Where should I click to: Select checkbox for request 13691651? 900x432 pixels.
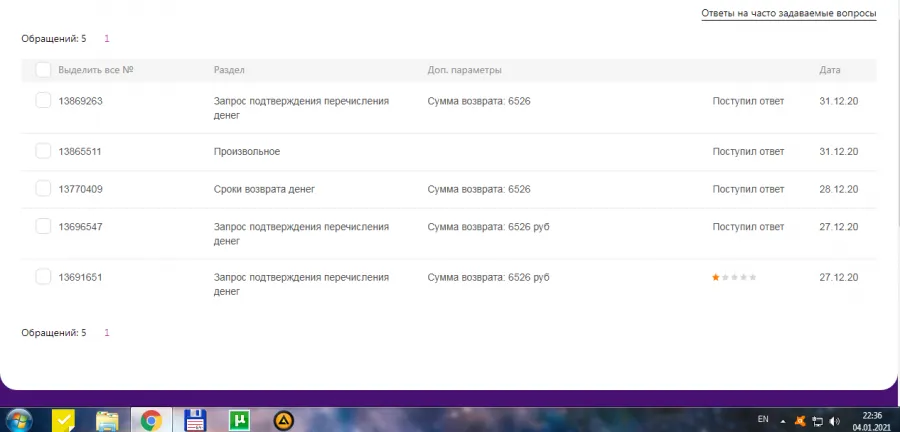coord(43,277)
